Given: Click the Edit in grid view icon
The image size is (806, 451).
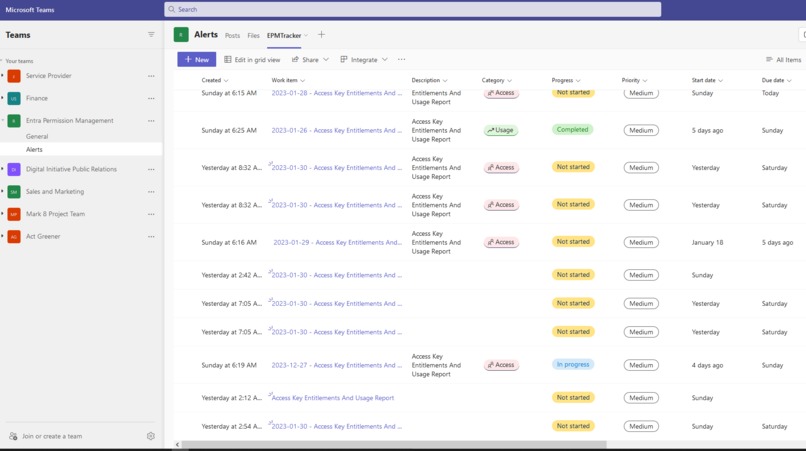Looking at the screenshot, I should (228, 60).
